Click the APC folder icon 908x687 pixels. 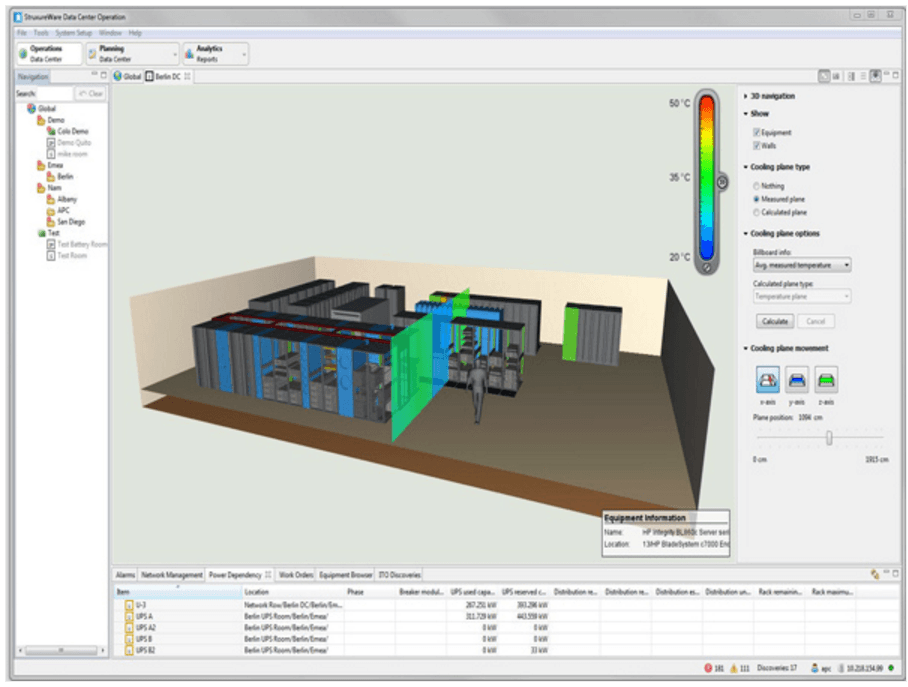click(51, 210)
